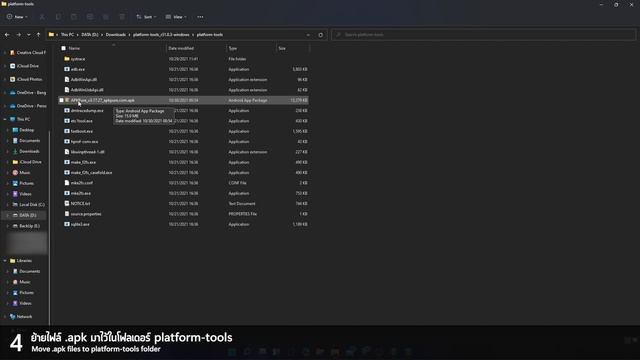The height and width of the screenshot is (360, 640).
Task: Select the adb.exe file
Action: pos(78,69)
